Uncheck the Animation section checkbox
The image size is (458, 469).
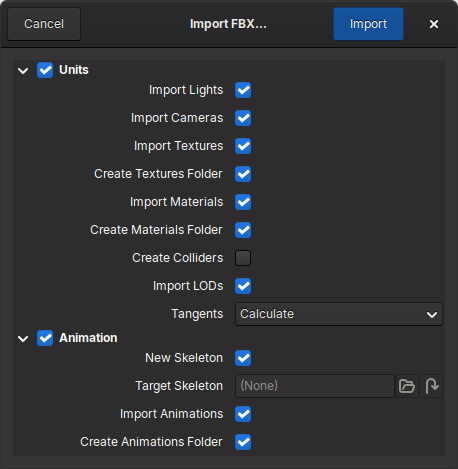[45, 338]
